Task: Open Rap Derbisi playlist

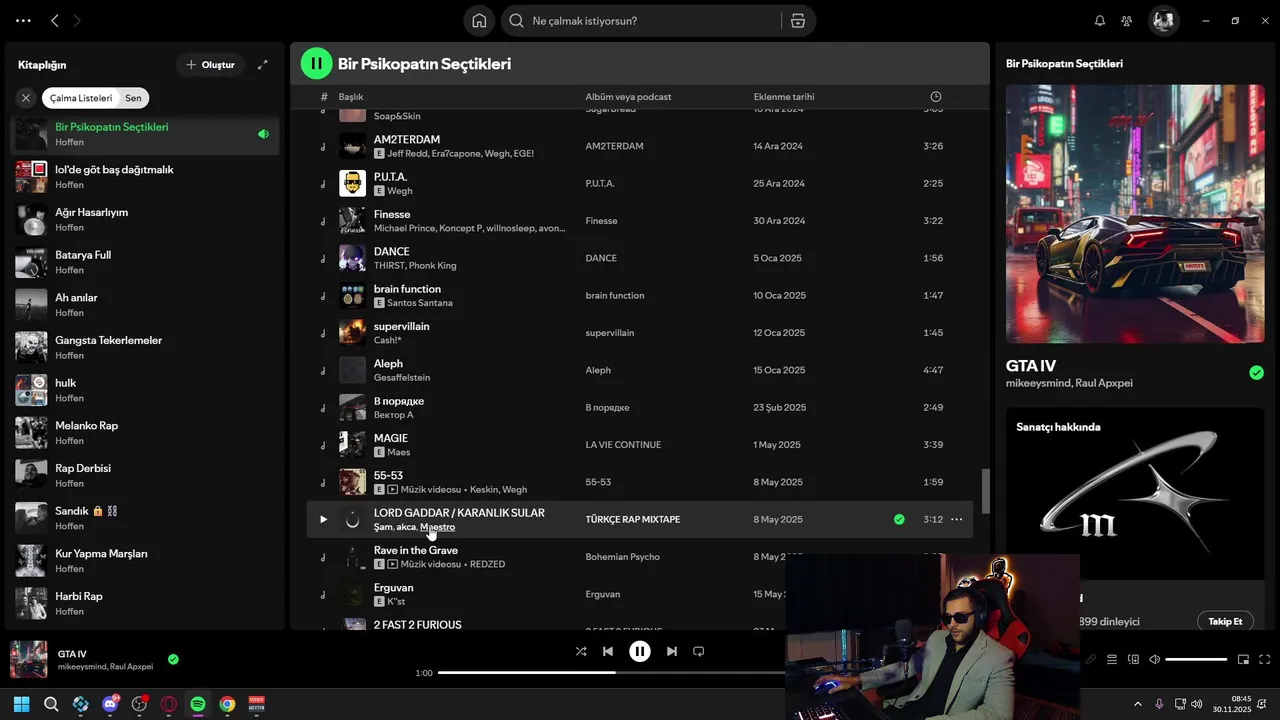Action: 145,476
